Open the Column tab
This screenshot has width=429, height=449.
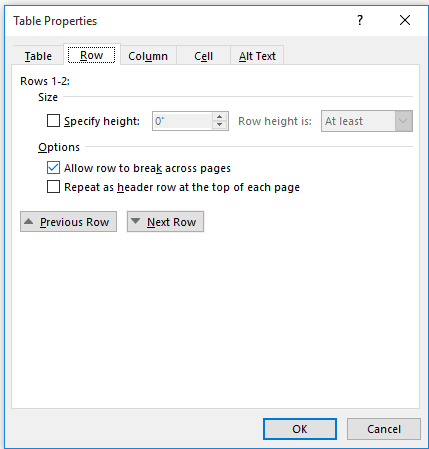[148, 56]
